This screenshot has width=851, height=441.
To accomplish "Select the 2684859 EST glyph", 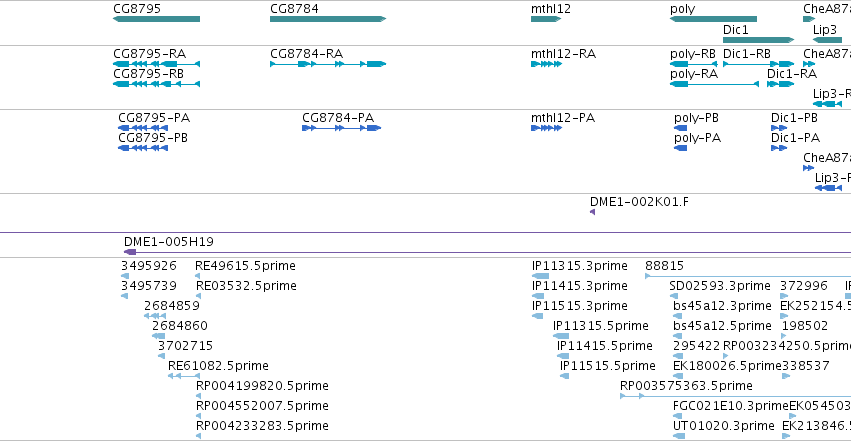I will pyautogui.click(x=155, y=316).
